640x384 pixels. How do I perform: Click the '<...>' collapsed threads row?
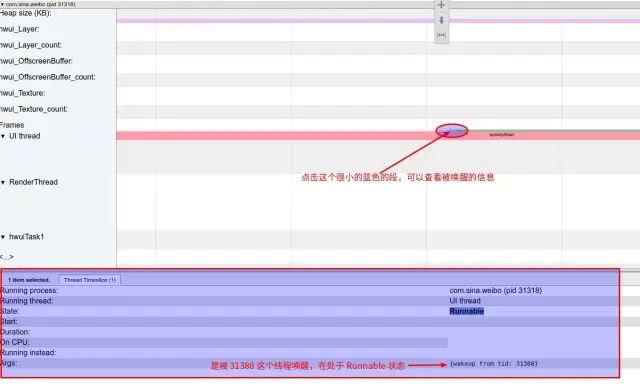pyautogui.click(x=7, y=257)
